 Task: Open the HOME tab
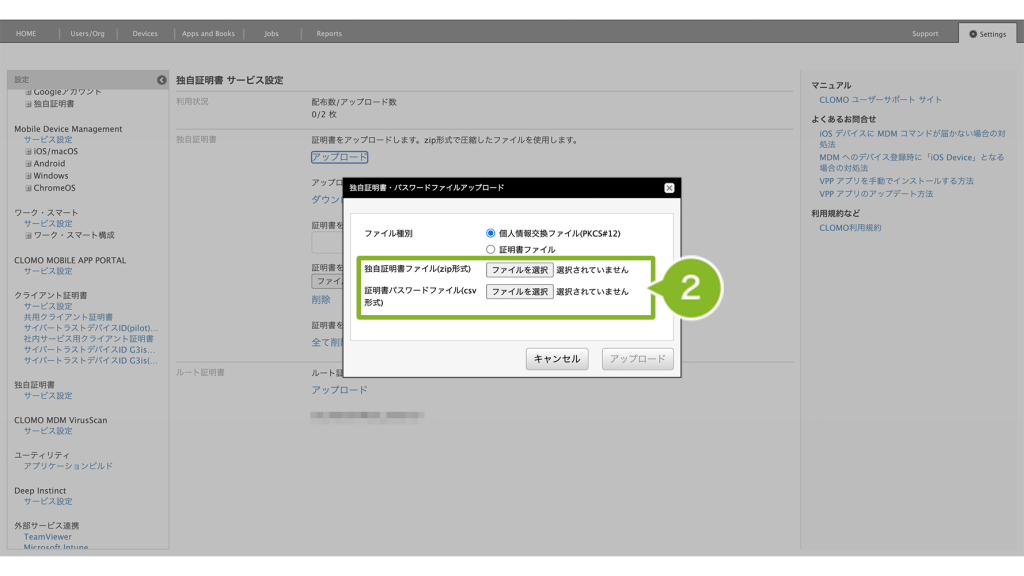coord(26,34)
